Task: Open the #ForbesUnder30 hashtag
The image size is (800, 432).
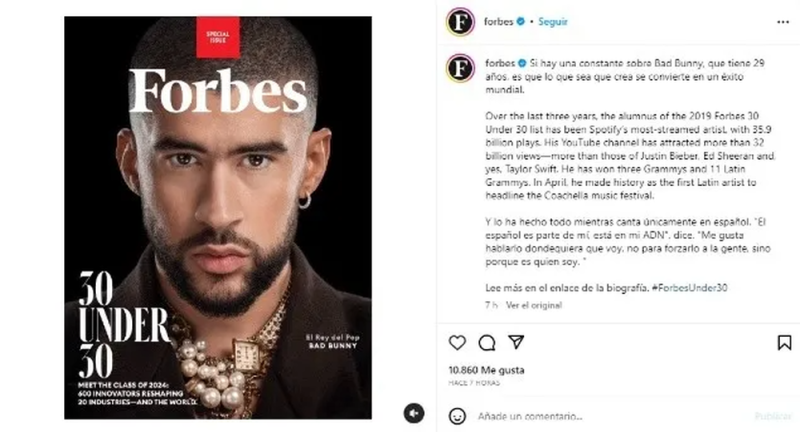Action: pyautogui.click(x=690, y=288)
